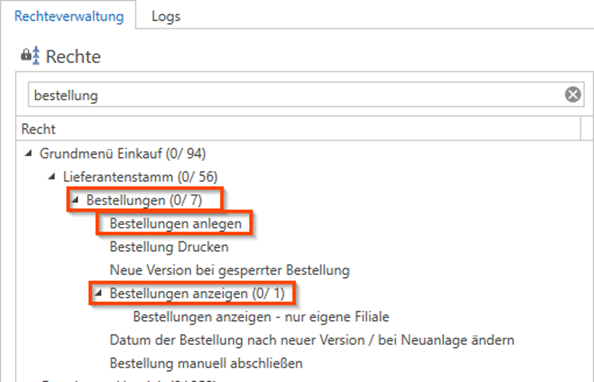Image resolution: width=594 pixels, height=382 pixels.
Task: Select Bestellungen anzeigen - nur eigene Filiale
Action: [x=261, y=317]
